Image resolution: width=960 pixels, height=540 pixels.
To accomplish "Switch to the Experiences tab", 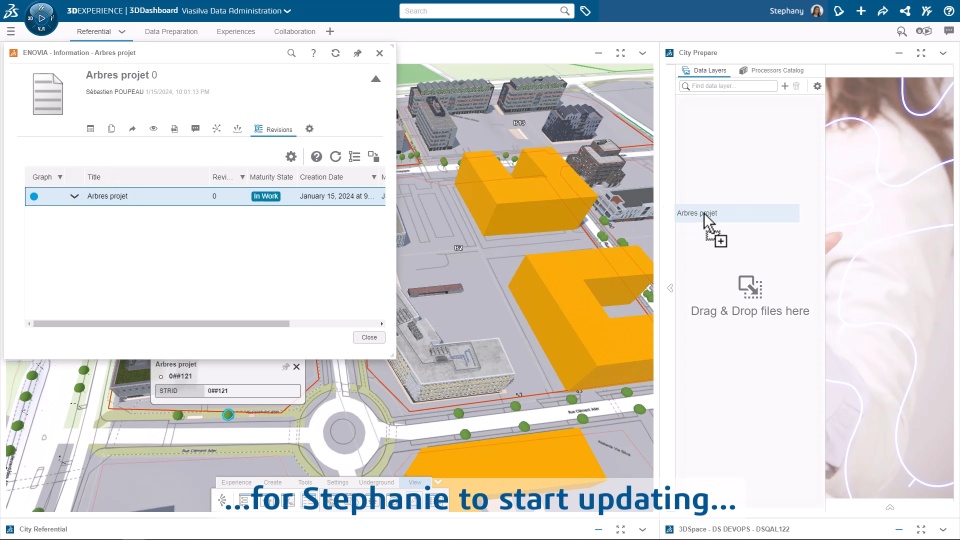I will coord(236,32).
